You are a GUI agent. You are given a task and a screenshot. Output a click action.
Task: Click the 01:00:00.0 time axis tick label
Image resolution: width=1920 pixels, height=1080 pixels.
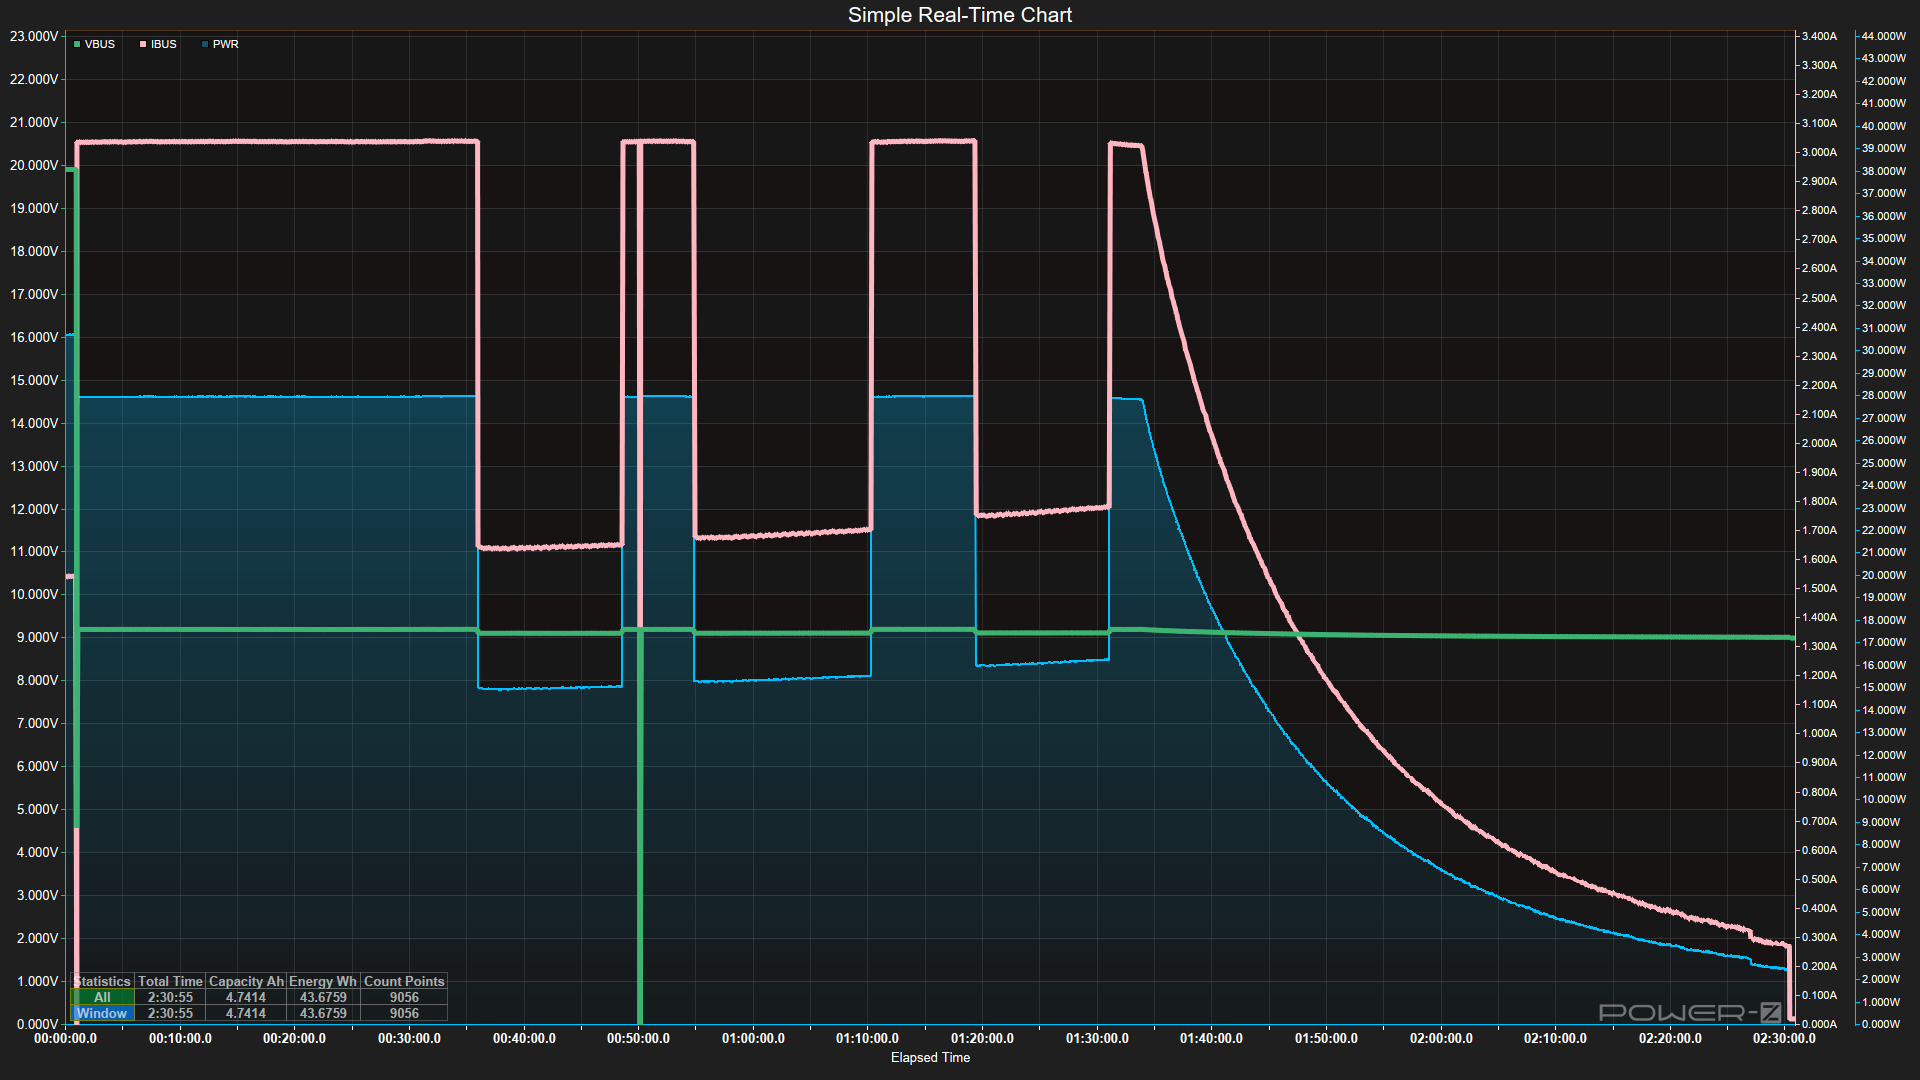753,1038
